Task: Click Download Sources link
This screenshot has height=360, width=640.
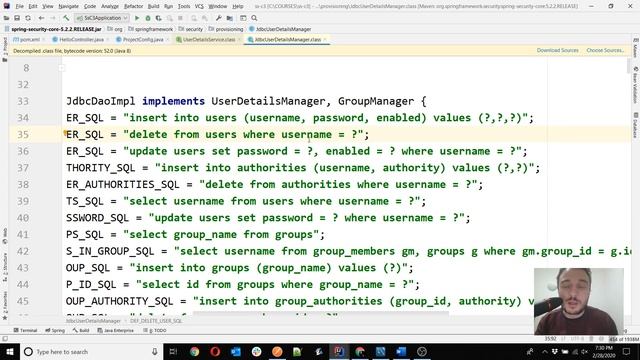Action: (558, 50)
